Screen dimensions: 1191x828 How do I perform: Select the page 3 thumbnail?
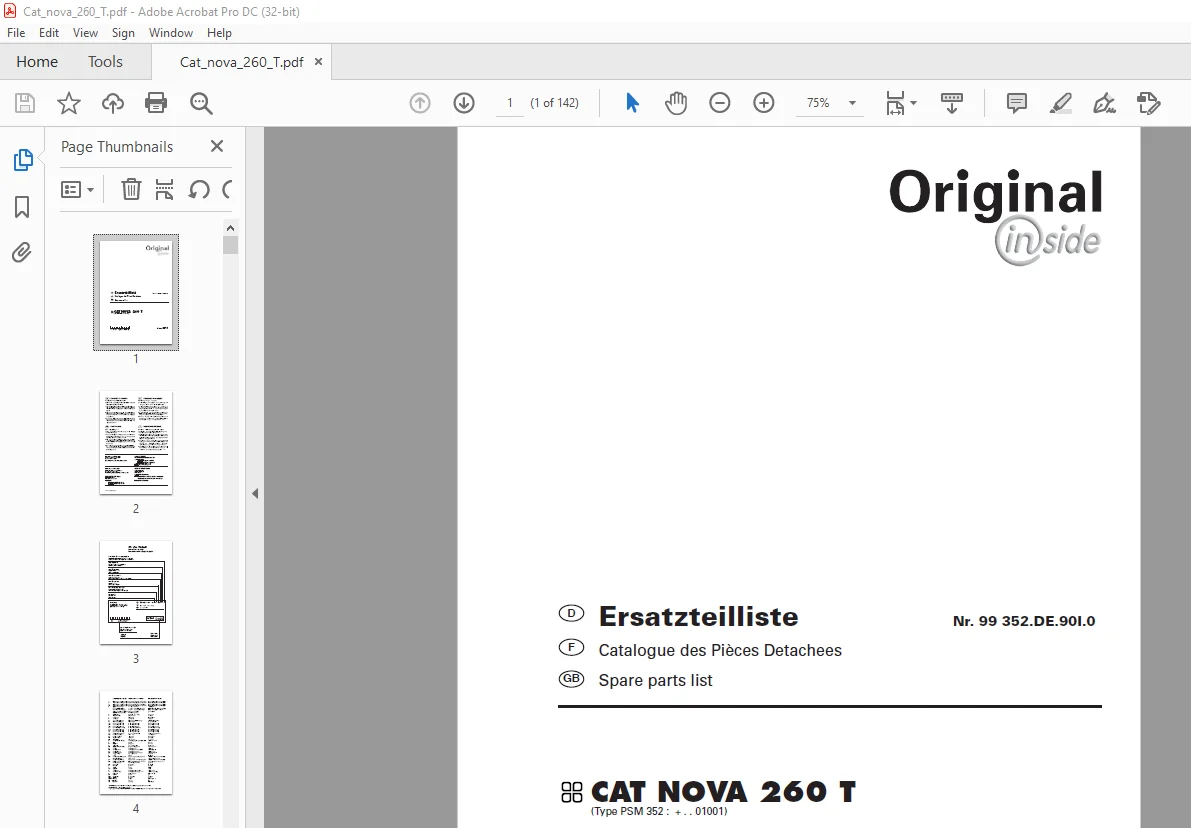tap(136, 593)
